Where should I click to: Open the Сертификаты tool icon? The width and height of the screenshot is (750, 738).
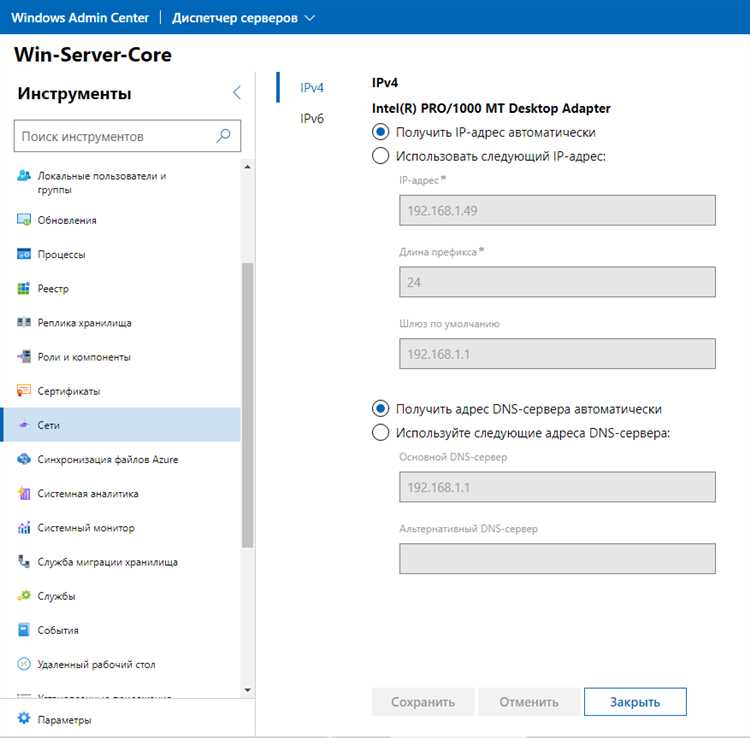click(x=24, y=391)
